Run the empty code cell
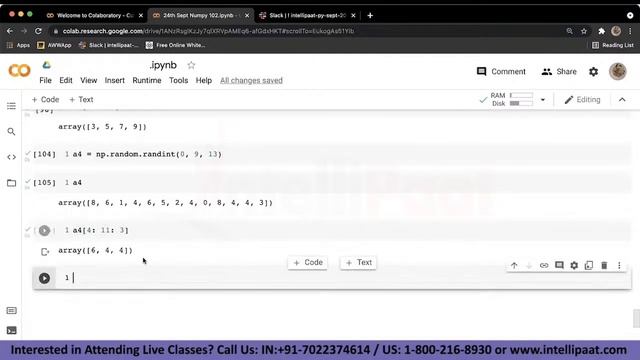The width and height of the screenshot is (640, 360). 44,278
